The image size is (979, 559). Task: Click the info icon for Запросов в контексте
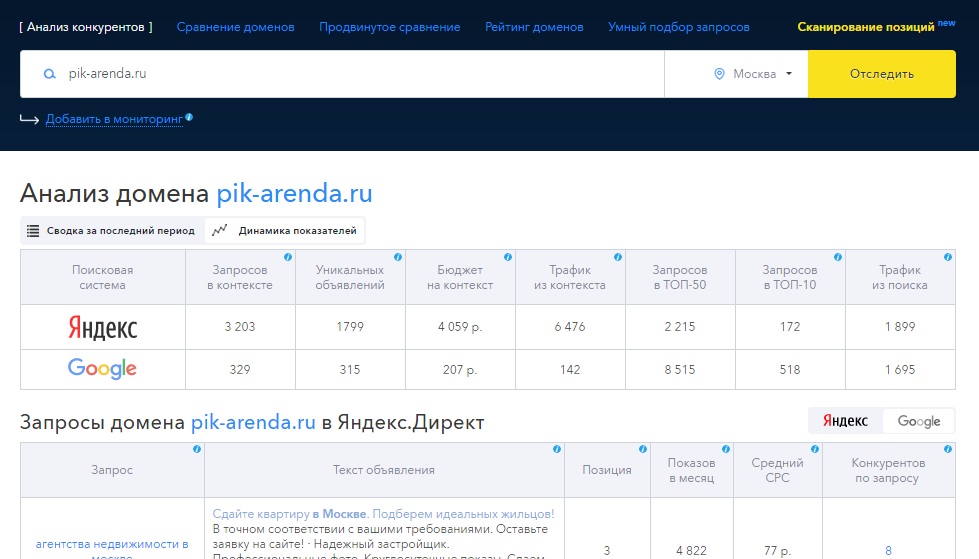(x=288, y=257)
